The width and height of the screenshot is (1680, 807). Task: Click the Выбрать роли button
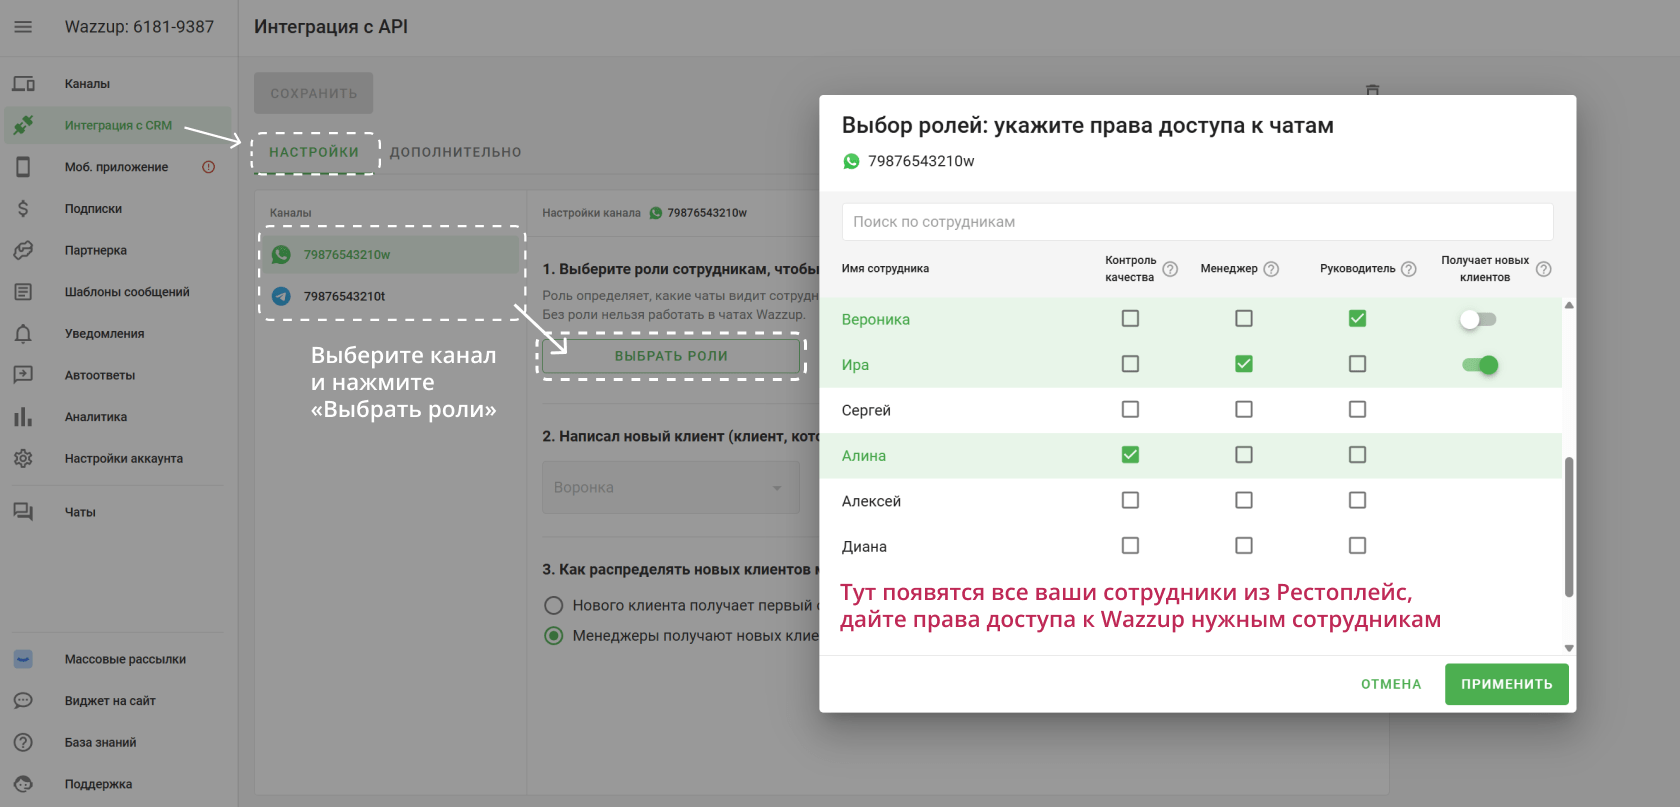coord(671,356)
